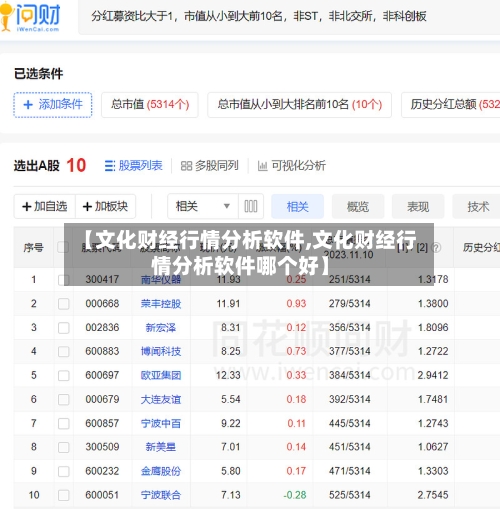Click the 股票列表 list icon
This screenshot has height=509, width=500.
(x=110, y=166)
